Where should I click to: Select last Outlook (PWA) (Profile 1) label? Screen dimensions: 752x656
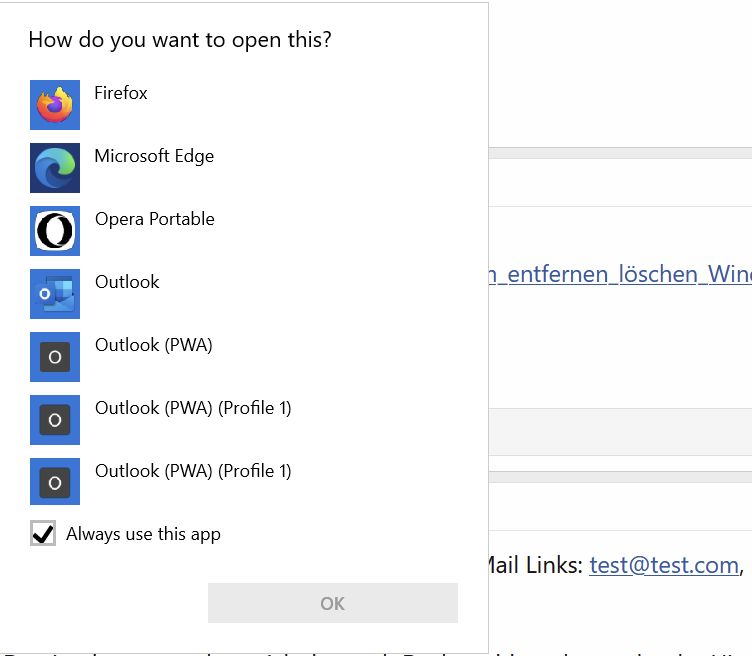193,471
